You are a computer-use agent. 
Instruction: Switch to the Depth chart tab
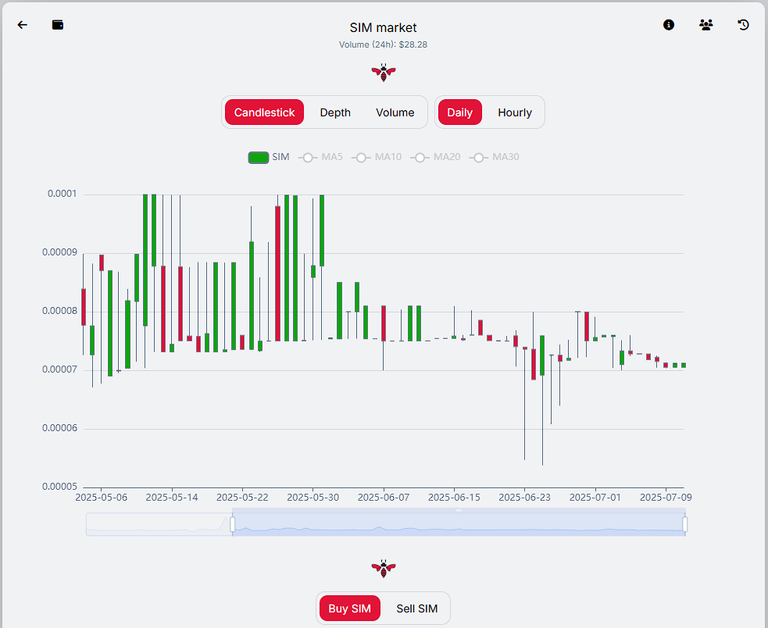(x=335, y=112)
